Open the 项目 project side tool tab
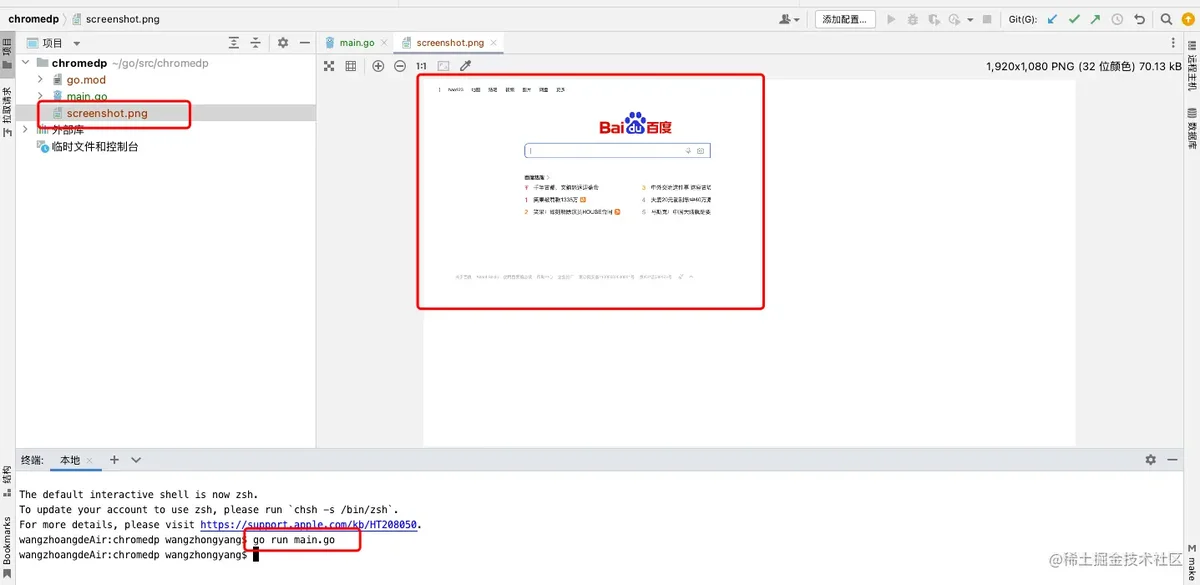Image resolution: width=1200 pixels, height=585 pixels. [x=7, y=56]
